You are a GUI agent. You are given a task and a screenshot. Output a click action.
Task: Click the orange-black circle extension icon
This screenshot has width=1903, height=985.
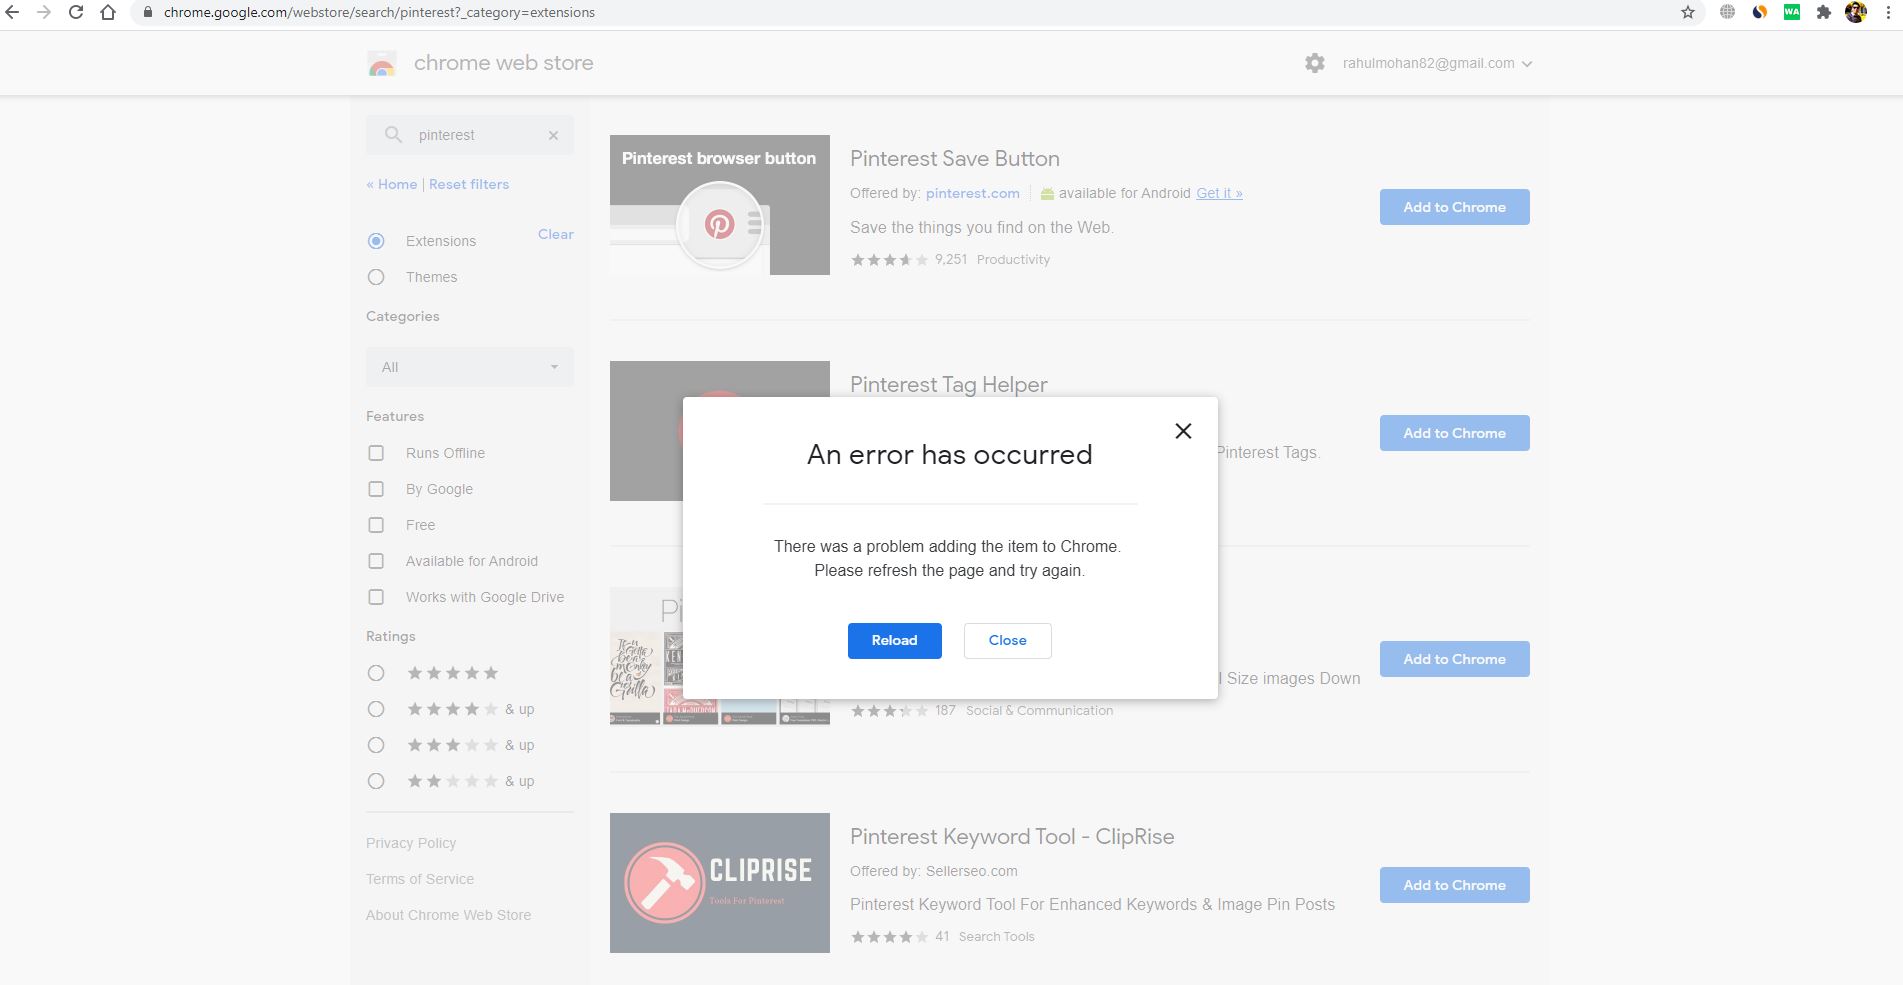click(x=1760, y=12)
